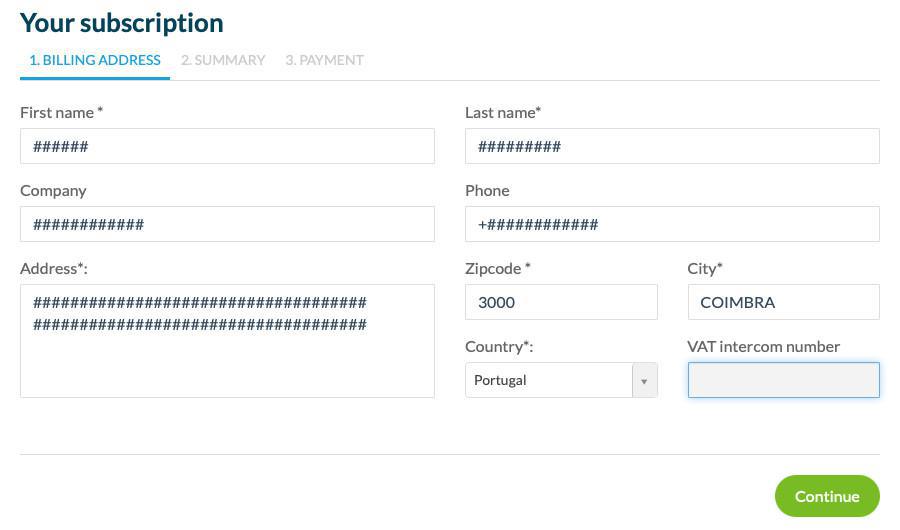Click the "VAT intercom number" label
This screenshot has width=900, height=530.
pos(763,346)
